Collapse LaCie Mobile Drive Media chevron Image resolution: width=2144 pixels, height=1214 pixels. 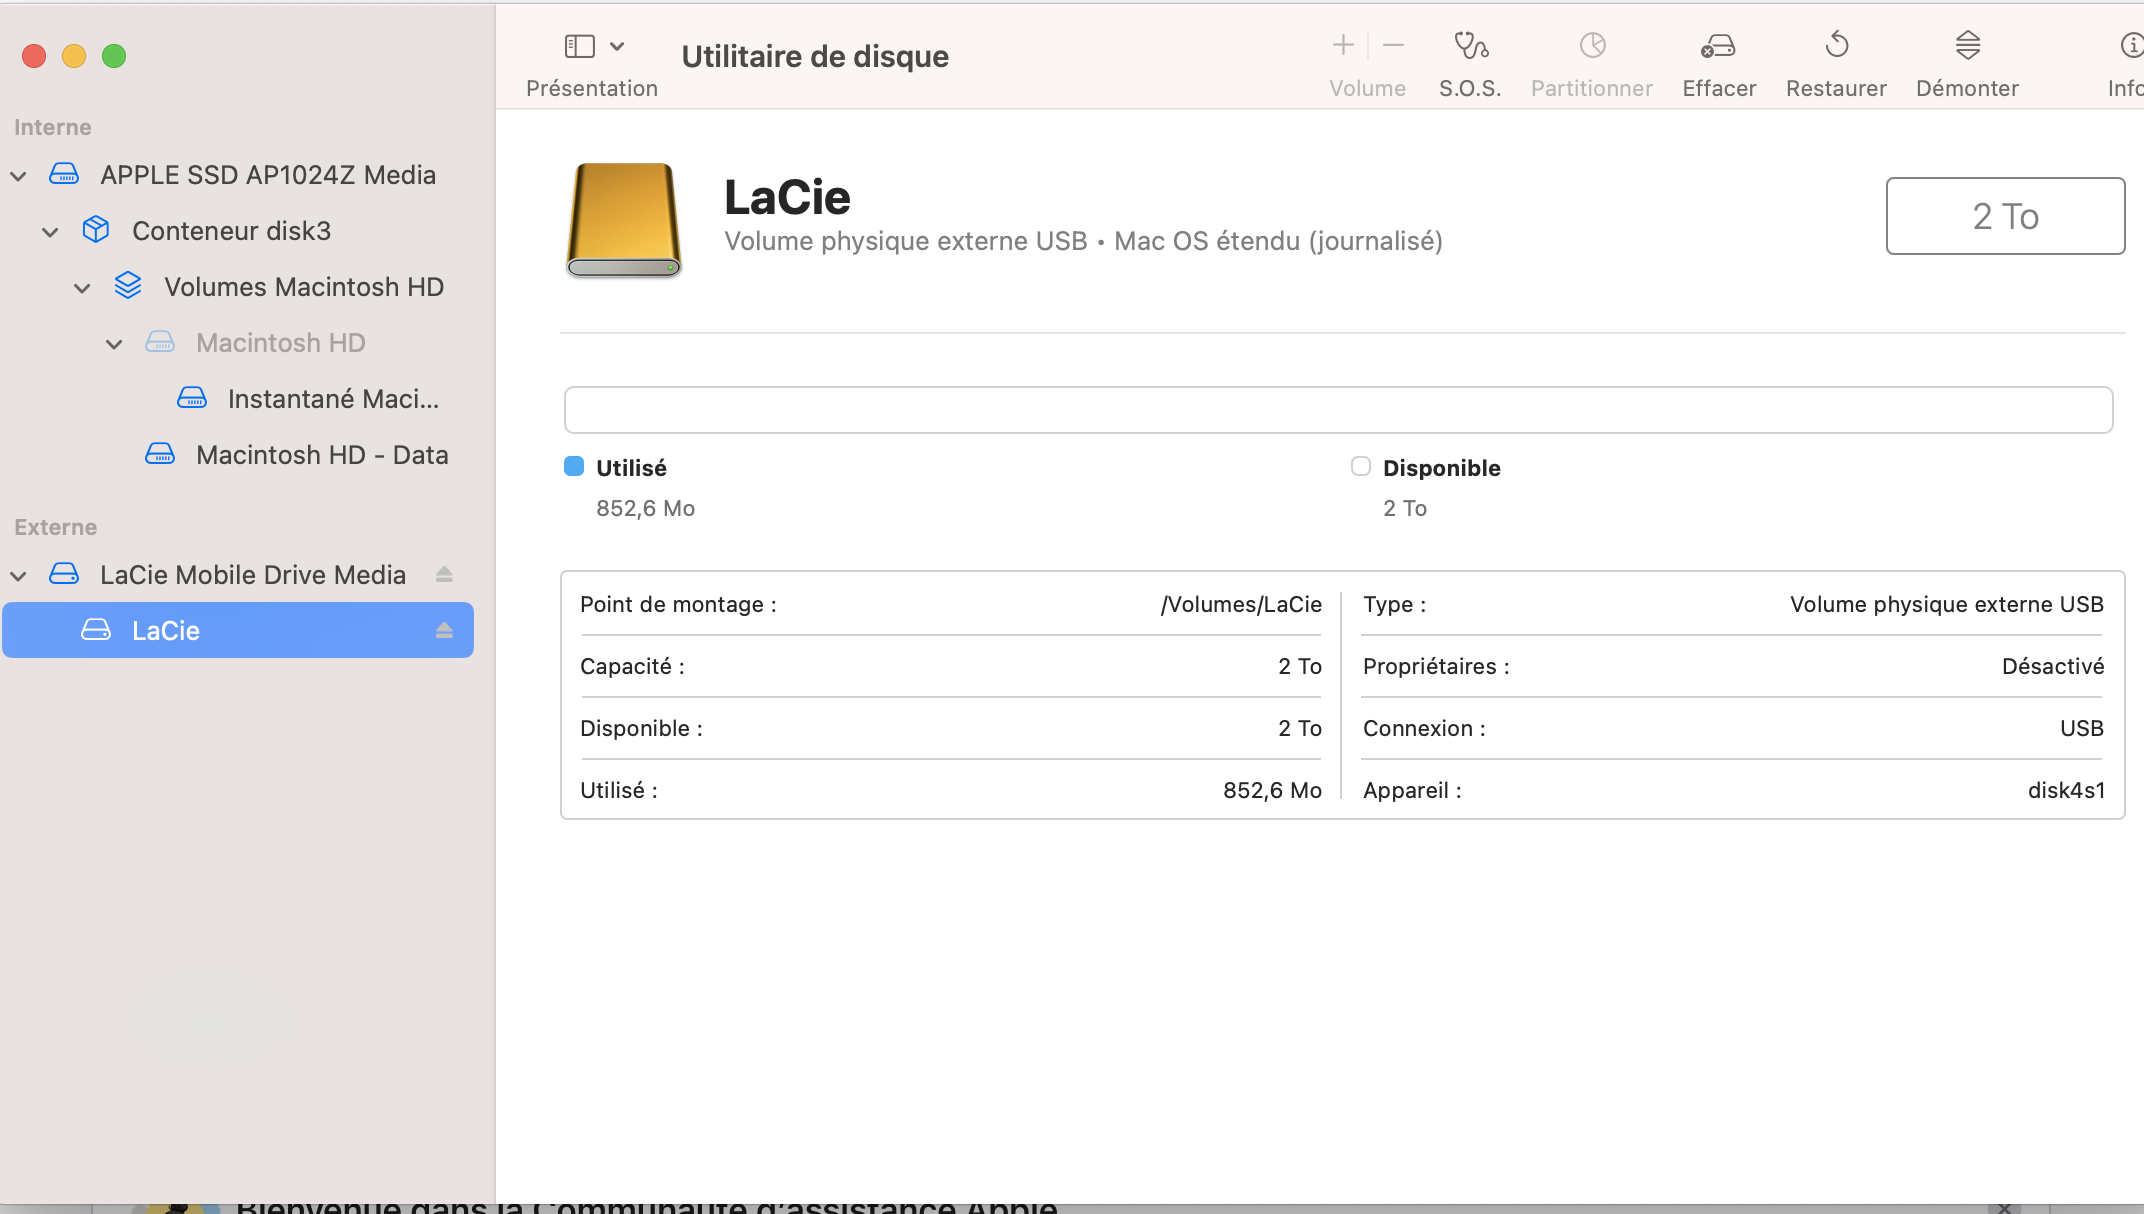[18, 576]
